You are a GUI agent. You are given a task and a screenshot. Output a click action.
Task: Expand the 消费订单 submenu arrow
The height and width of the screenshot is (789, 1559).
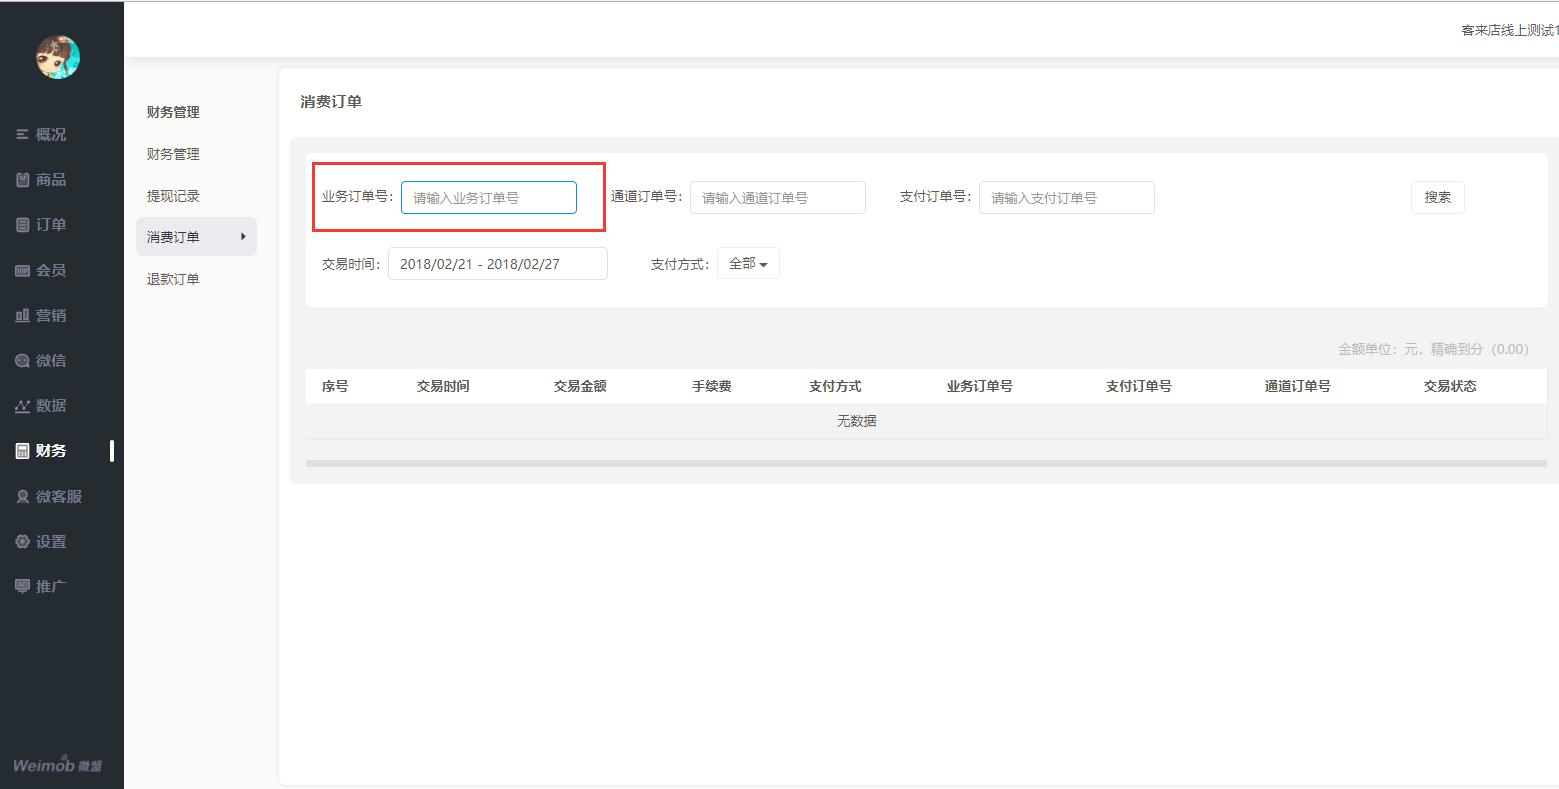click(243, 237)
